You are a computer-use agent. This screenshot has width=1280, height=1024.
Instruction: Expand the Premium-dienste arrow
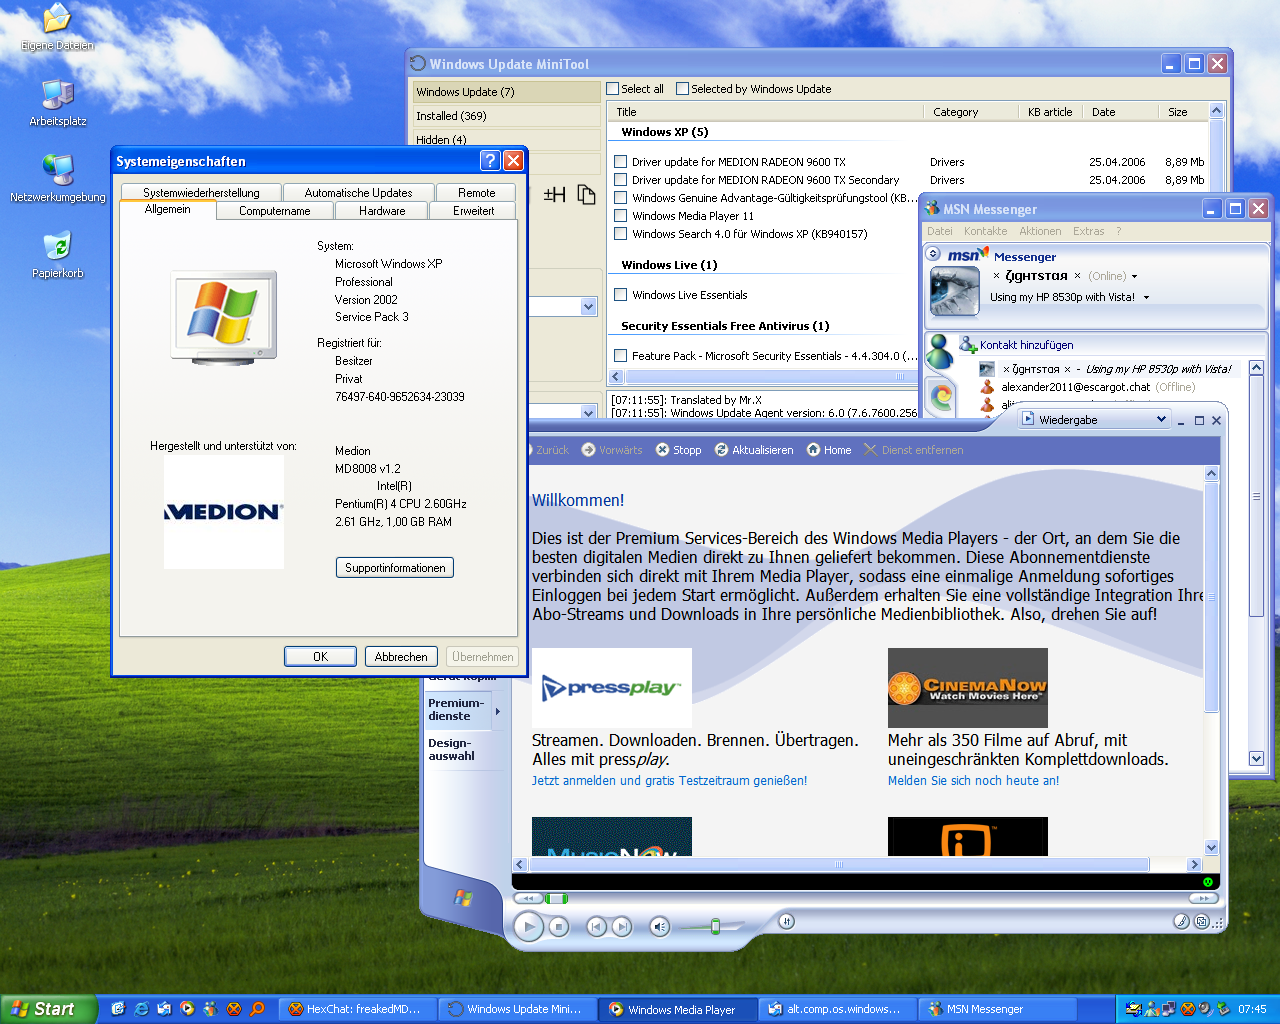(x=498, y=711)
